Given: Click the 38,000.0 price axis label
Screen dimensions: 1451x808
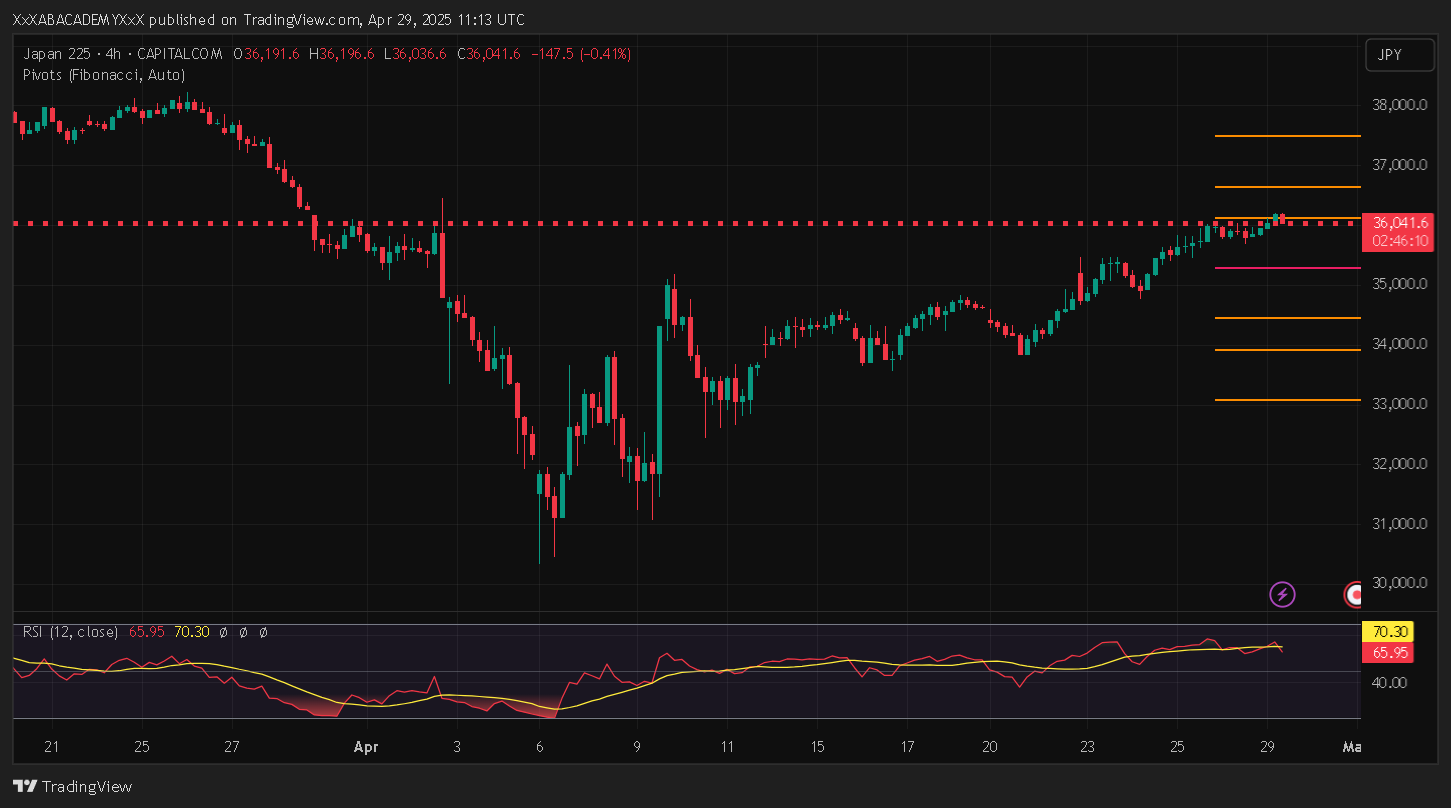Looking at the screenshot, I should point(1397,105).
